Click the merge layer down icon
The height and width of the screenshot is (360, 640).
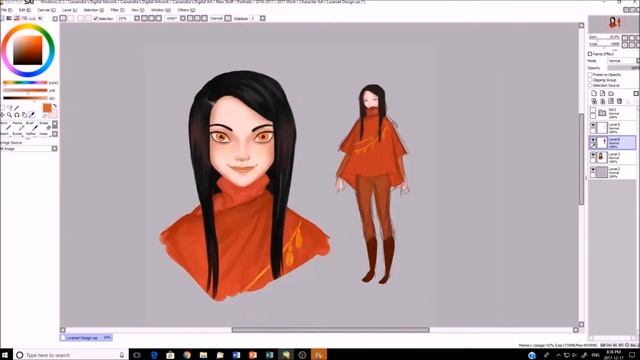tap(602, 101)
